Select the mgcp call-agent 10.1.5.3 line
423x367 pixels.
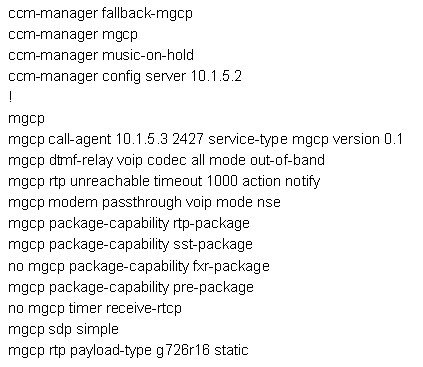(x=205, y=139)
